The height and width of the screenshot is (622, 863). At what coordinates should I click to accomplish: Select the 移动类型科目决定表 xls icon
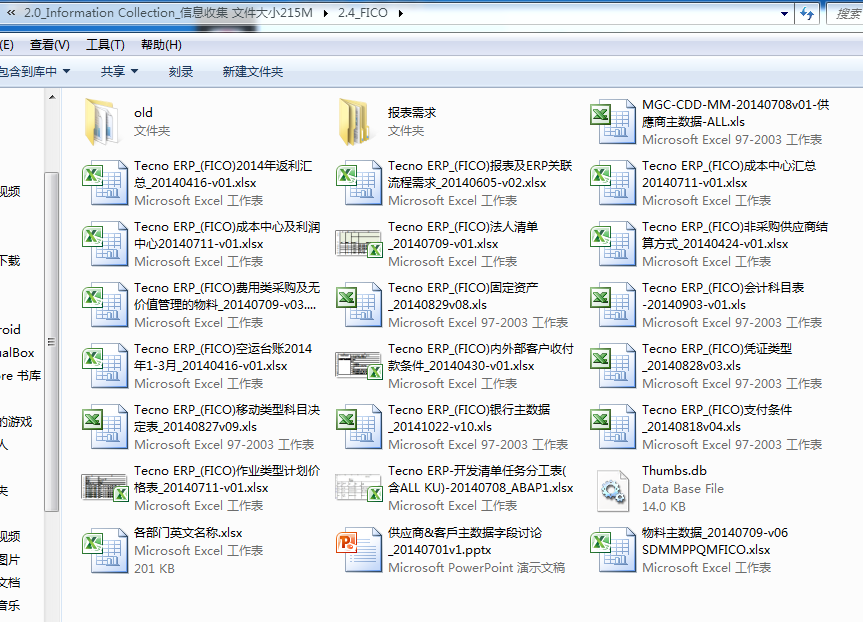(105, 427)
